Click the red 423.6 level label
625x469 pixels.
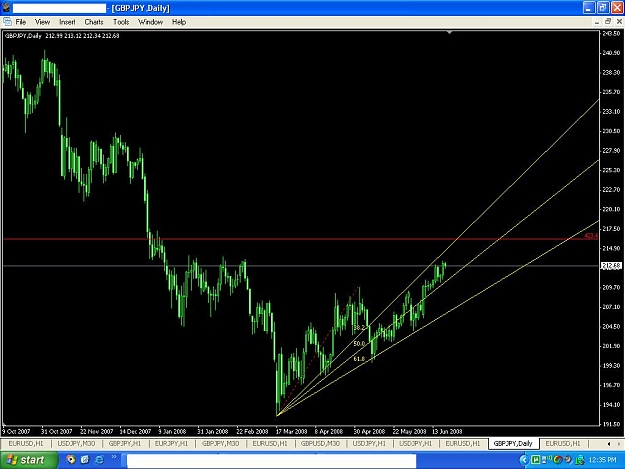tap(591, 236)
